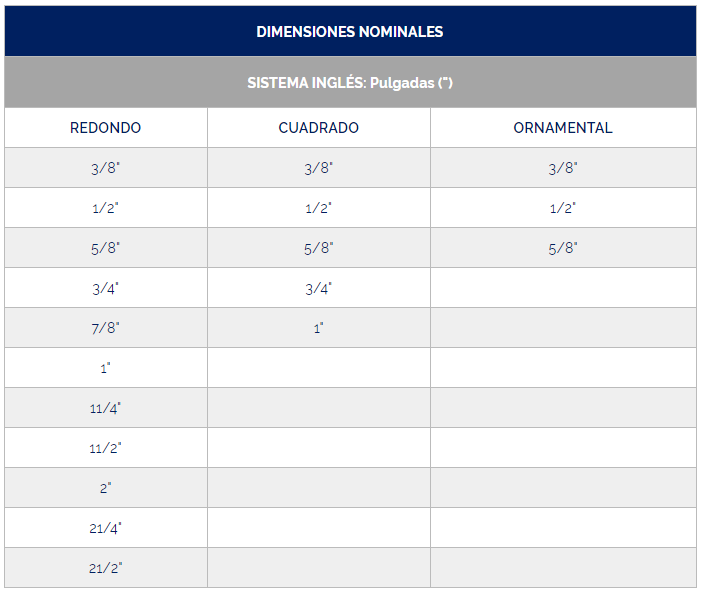This screenshot has width=704, height=593.
Task: Click the 2" cell in REDONDO column
Action: [105, 488]
